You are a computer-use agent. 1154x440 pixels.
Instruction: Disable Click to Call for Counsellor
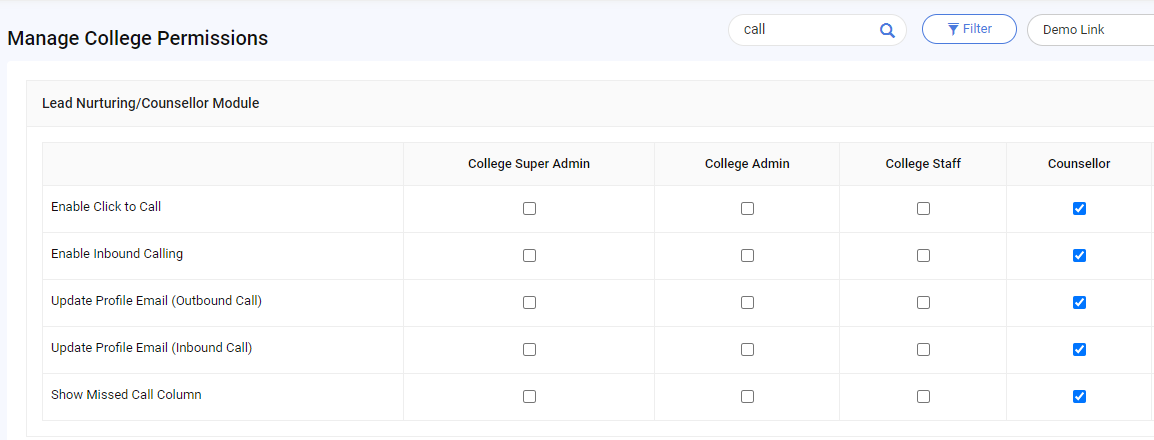pyautogui.click(x=1079, y=209)
